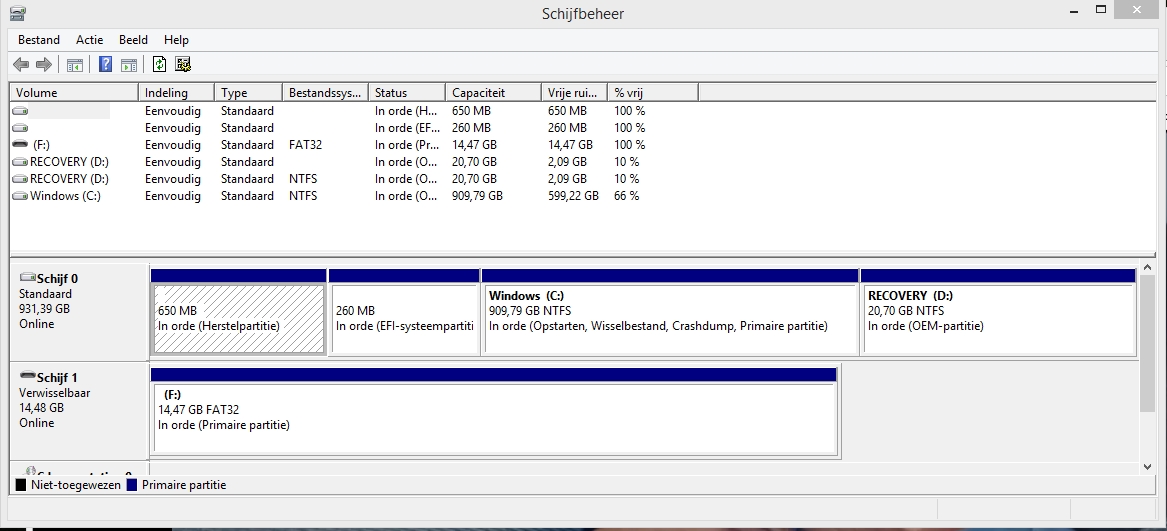The height and width of the screenshot is (531, 1167).
Task: Click the down arrow of the disk pane scrollbar
Action: point(1147,466)
